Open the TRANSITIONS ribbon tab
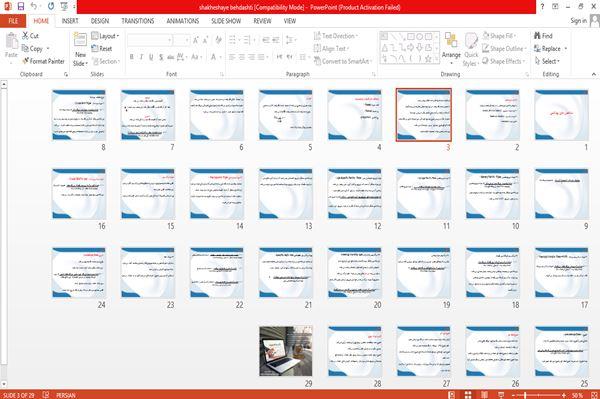 click(x=138, y=21)
